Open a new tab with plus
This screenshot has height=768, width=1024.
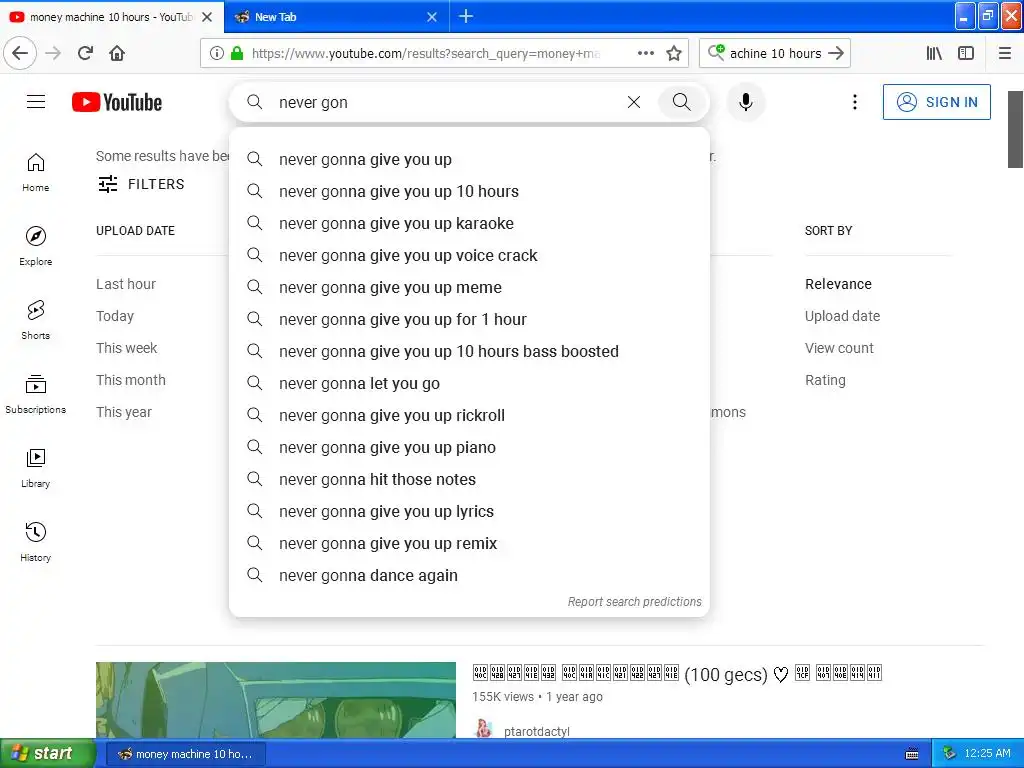point(466,16)
